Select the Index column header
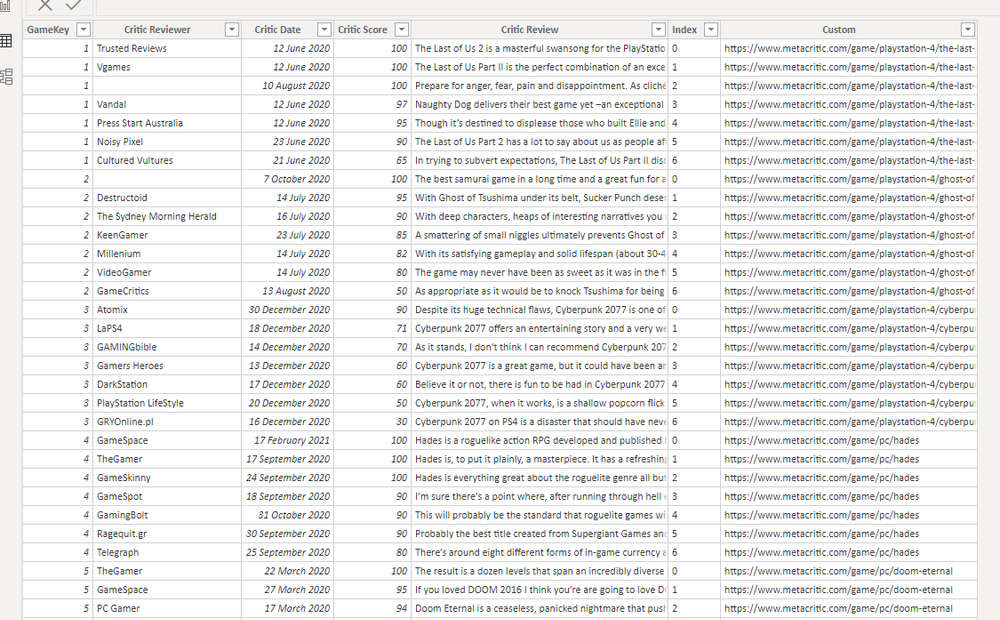 695,29
